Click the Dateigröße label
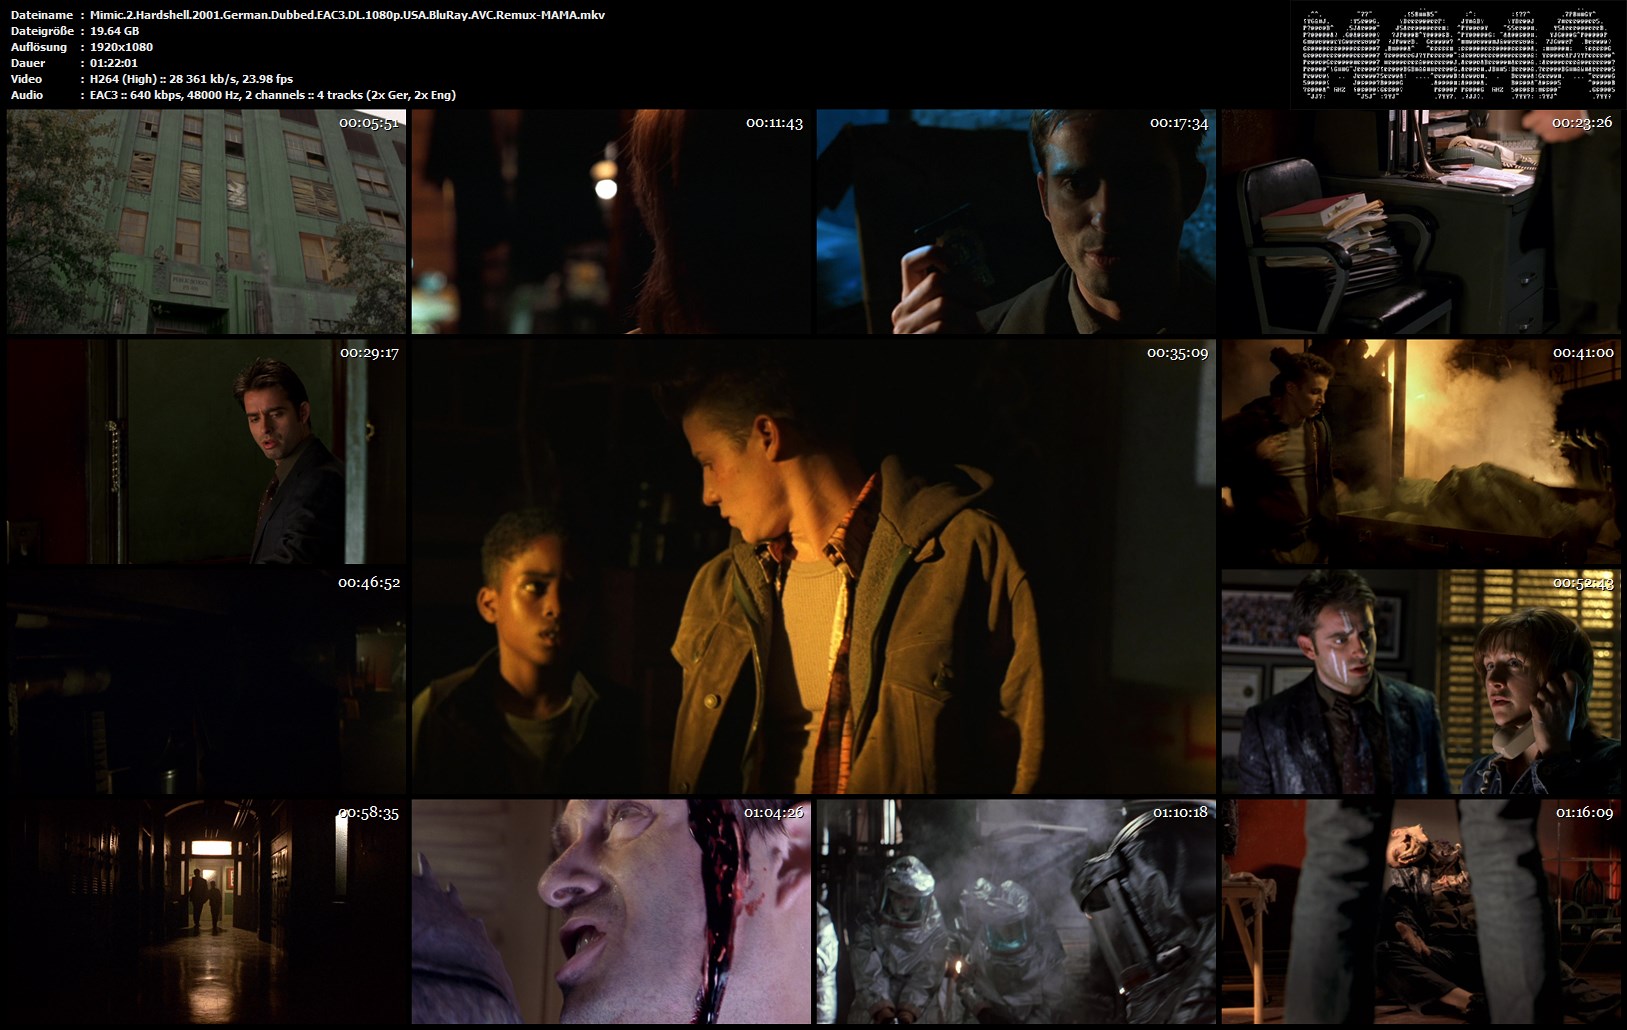Image resolution: width=1627 pixels, height=1030 pixels. (x=42, y=31)
